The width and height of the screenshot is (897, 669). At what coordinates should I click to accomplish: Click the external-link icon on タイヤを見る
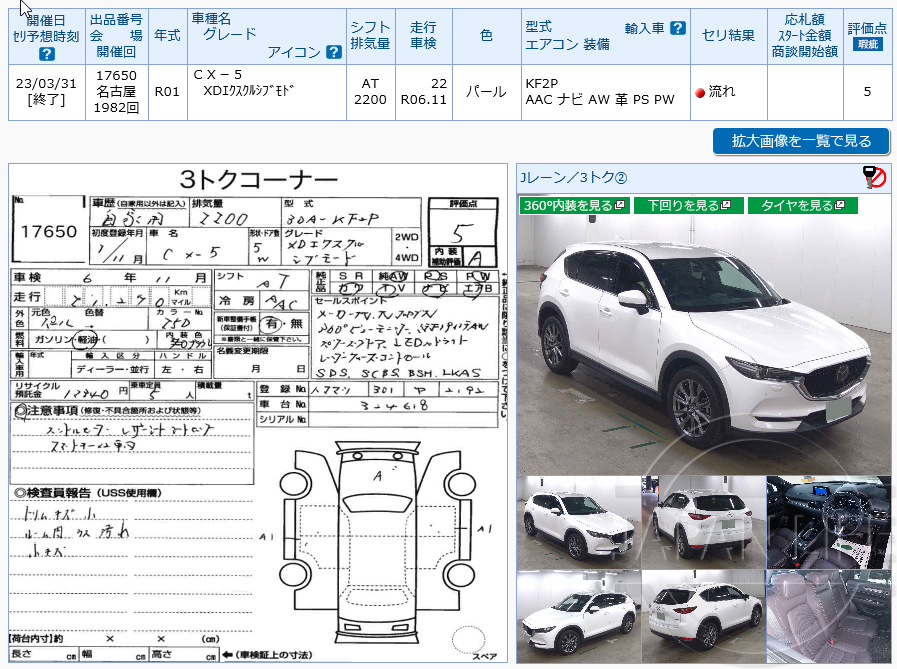(840, 203)
